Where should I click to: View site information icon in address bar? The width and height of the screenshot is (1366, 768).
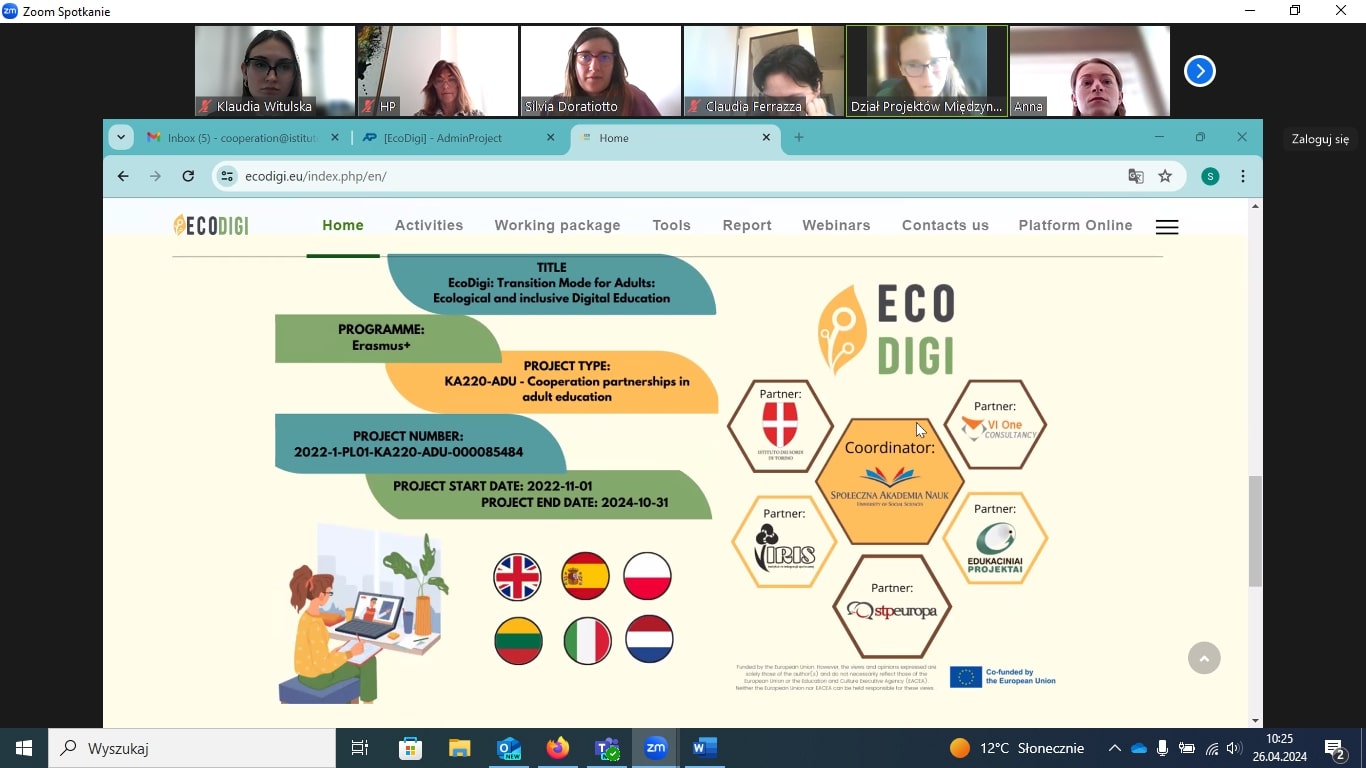tap(228, 176)
